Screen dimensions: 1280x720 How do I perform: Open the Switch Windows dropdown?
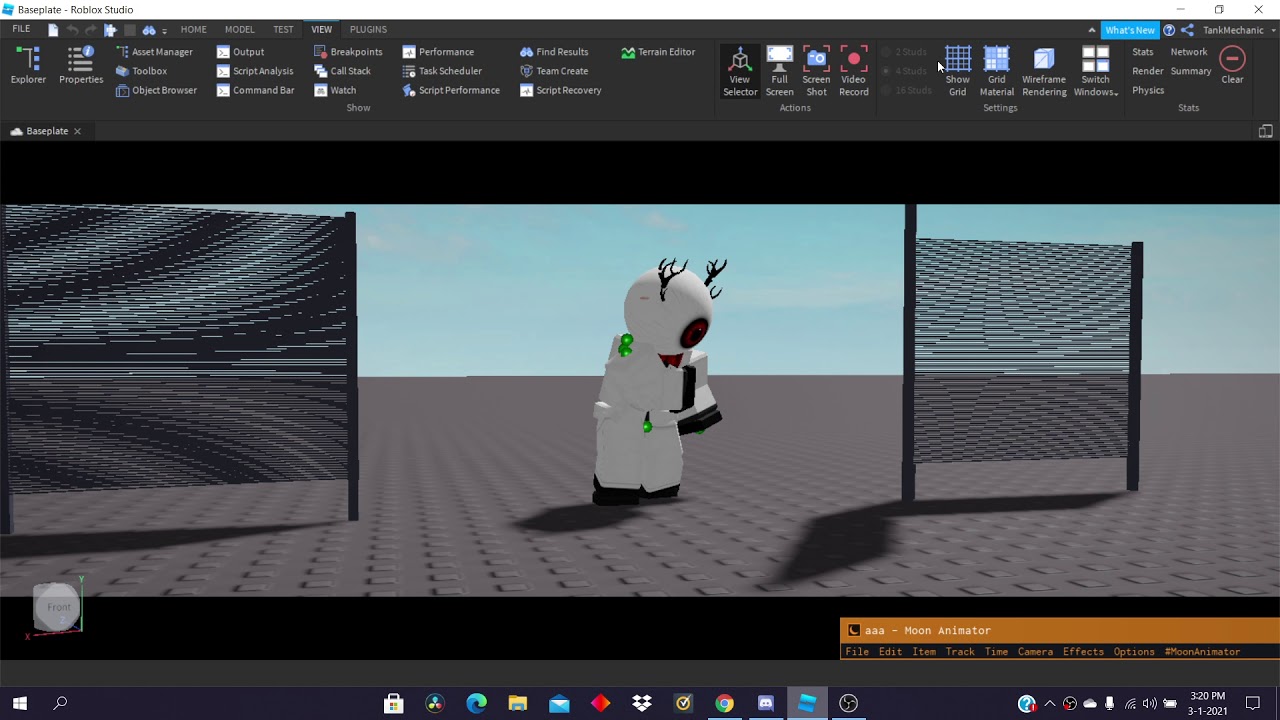coord(1095,71)
